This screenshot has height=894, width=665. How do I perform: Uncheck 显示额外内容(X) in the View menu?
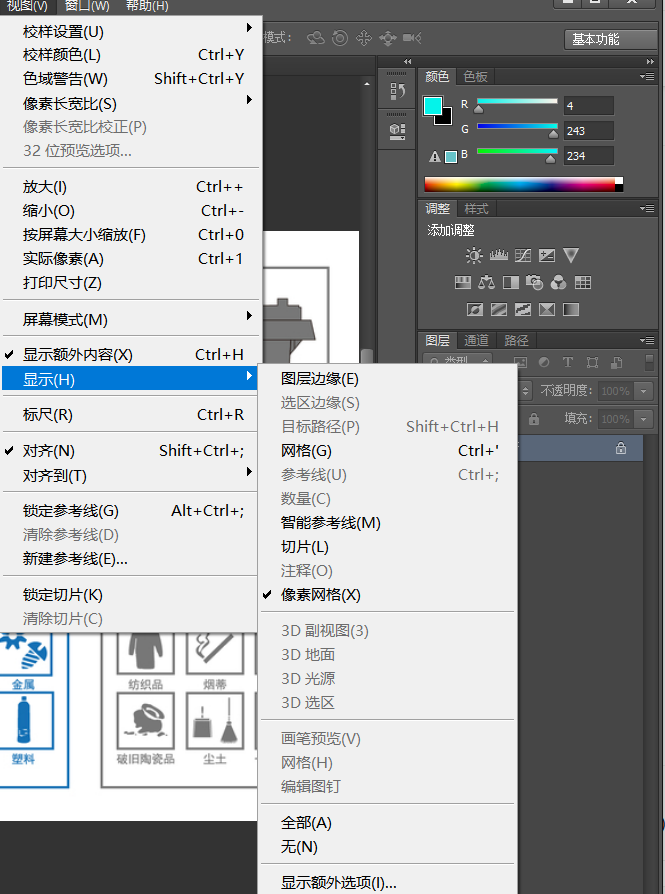pos(130,355)
